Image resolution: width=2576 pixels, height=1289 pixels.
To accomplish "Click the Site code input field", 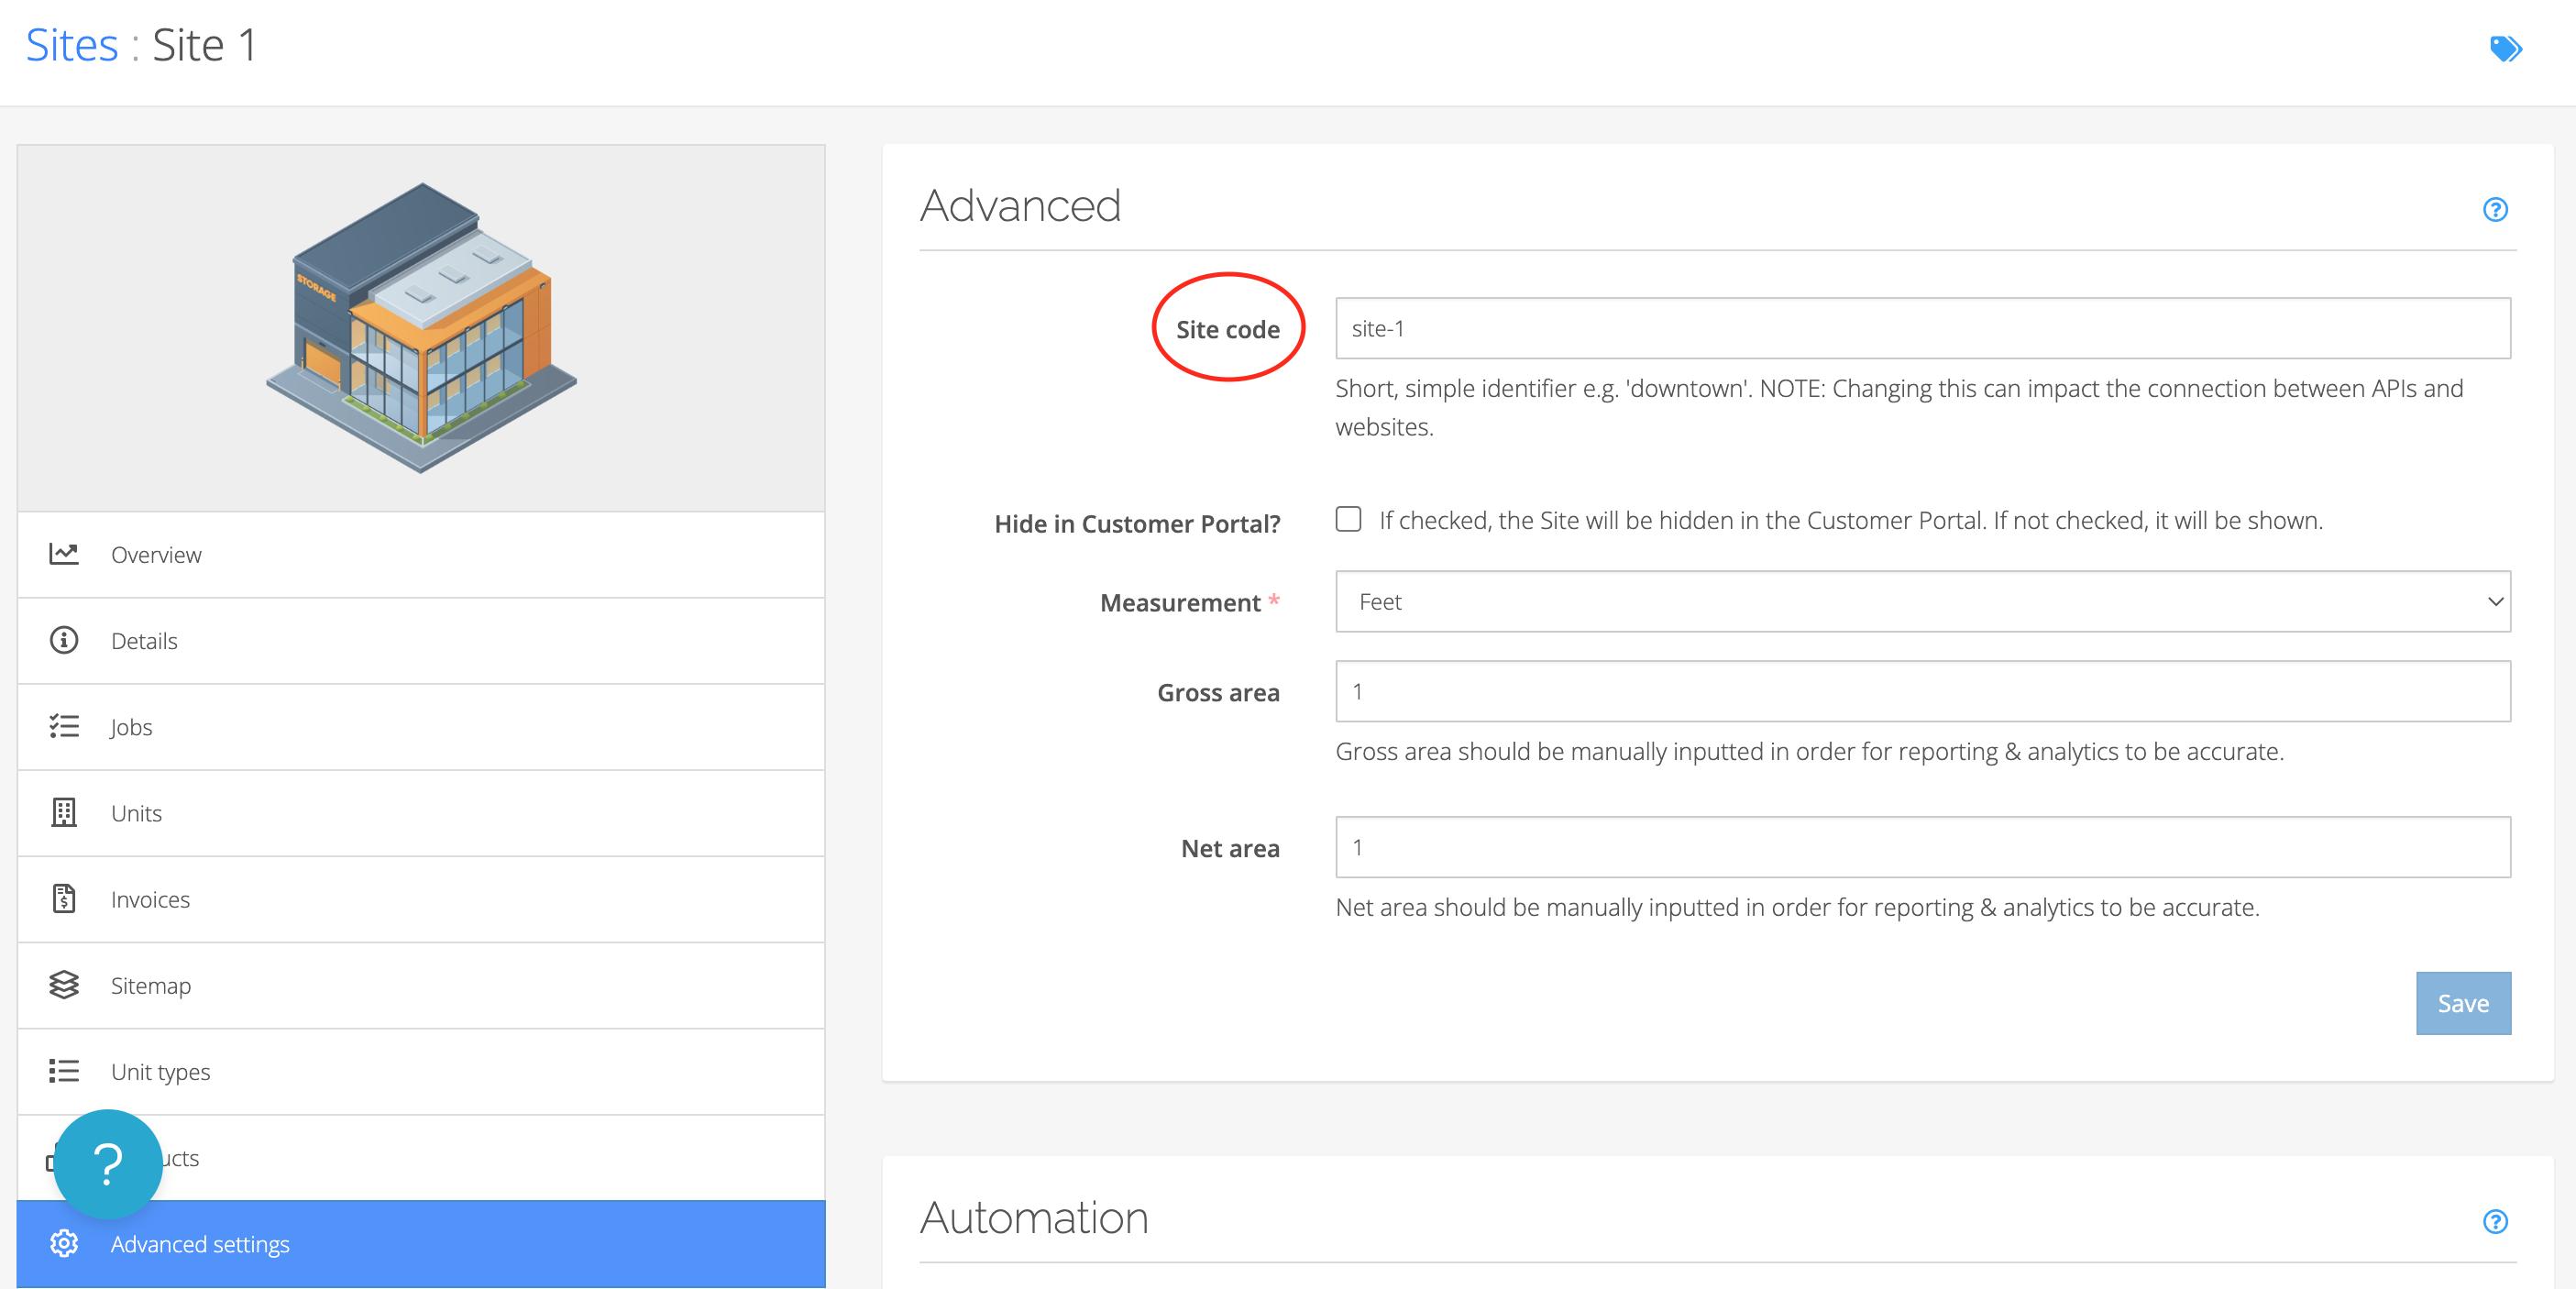I will pos(1922,328).
